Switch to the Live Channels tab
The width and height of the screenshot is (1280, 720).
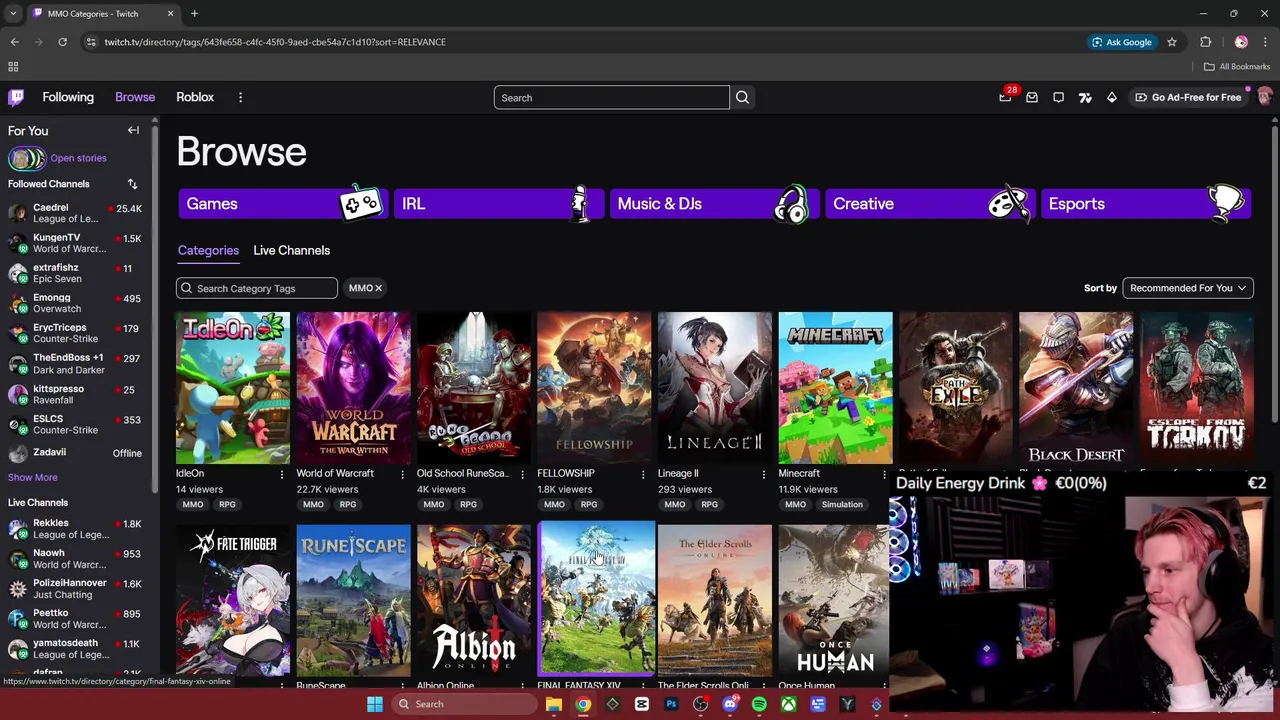point(291,250)
